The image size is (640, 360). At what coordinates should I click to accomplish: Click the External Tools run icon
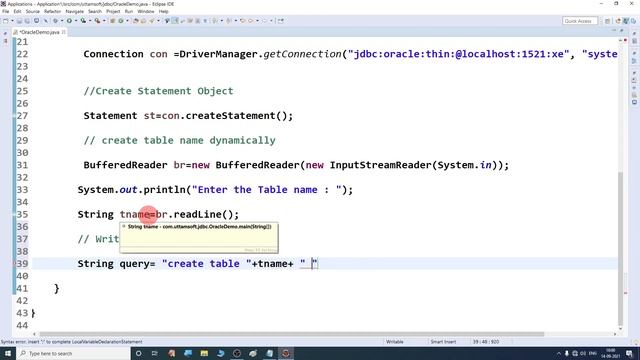97,21
